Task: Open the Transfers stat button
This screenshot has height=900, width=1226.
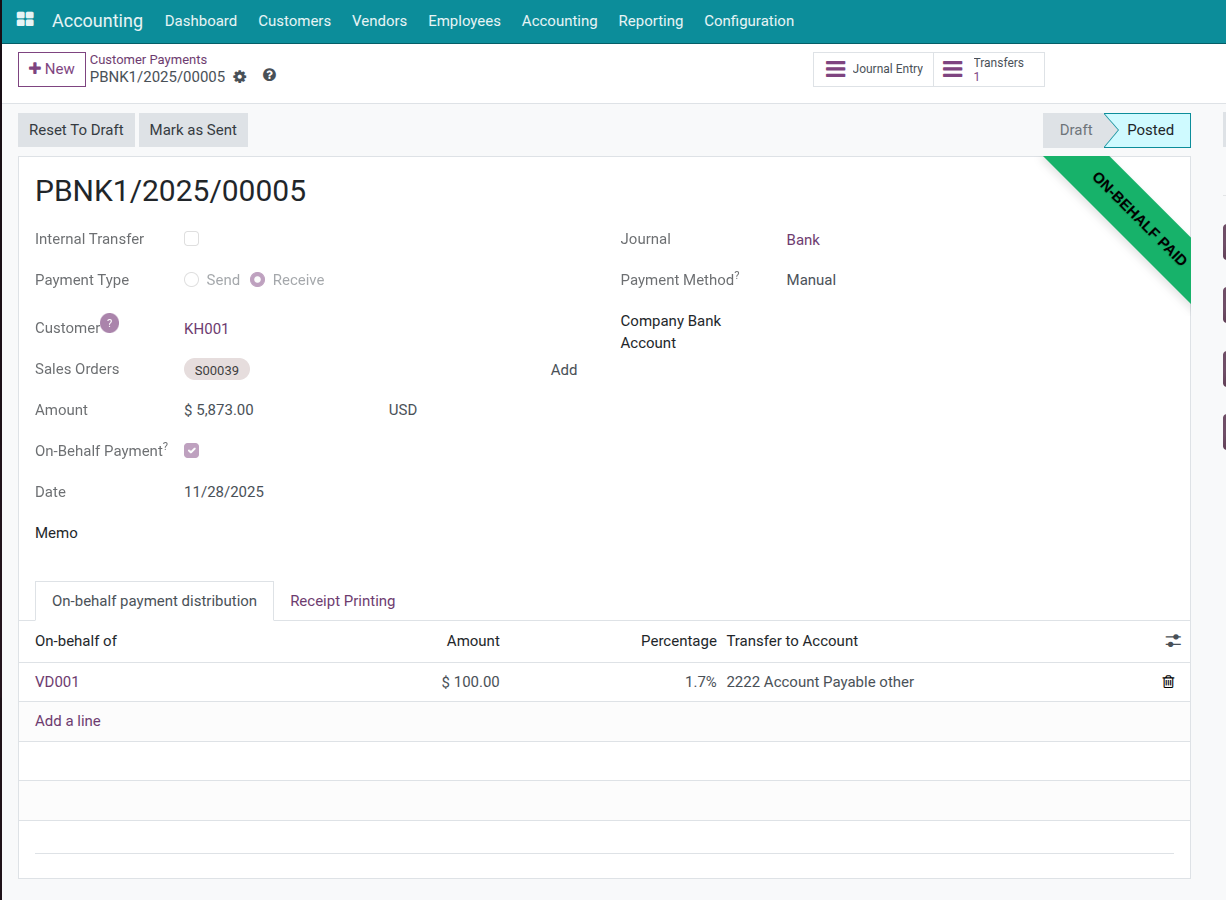Action: coord(988,70)
